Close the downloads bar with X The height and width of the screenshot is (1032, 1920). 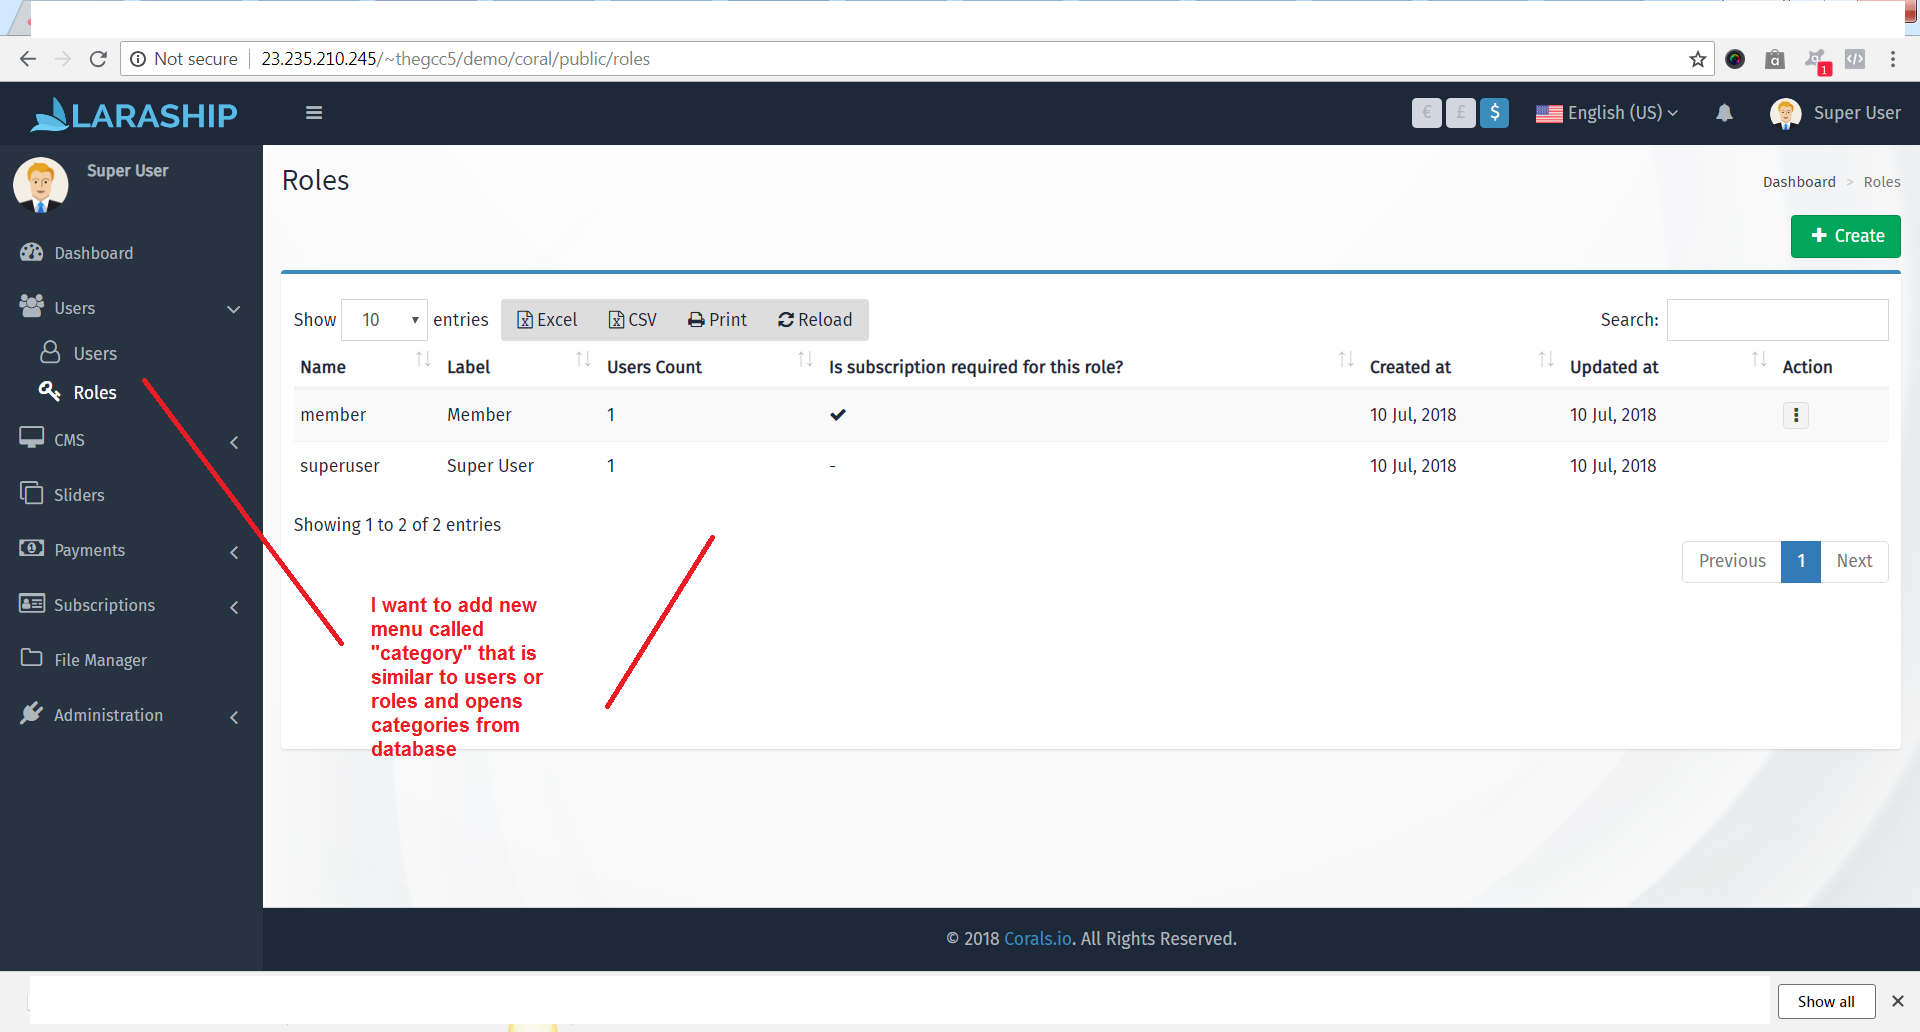(x=1897, y=1001)
